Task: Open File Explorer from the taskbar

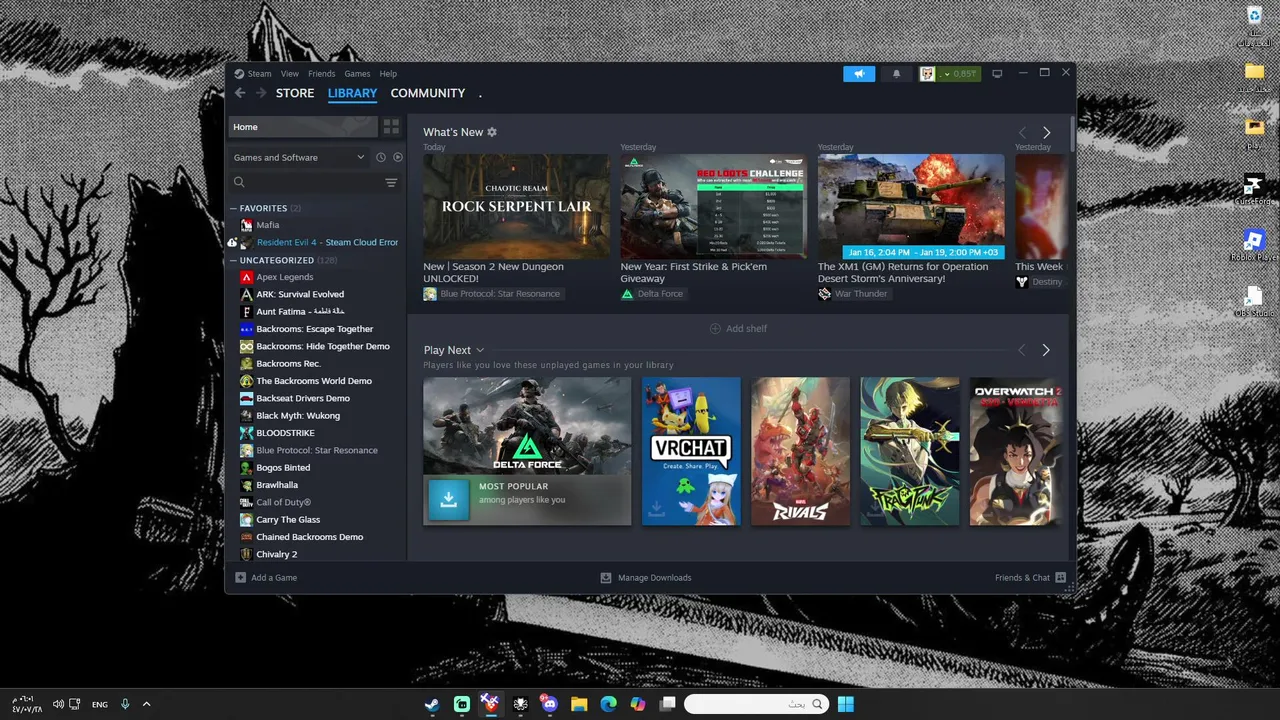Action: [x=579, y=704]
